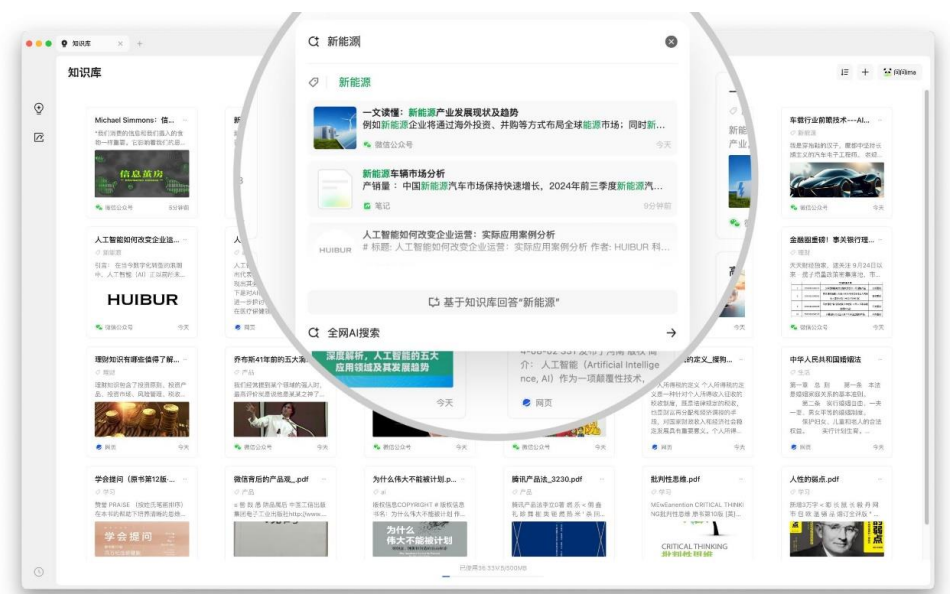Image resolution: width=950 pixels, height=594 pixels.
Task: Close the 知识库 tab
Action: click(x=120, y=44)
